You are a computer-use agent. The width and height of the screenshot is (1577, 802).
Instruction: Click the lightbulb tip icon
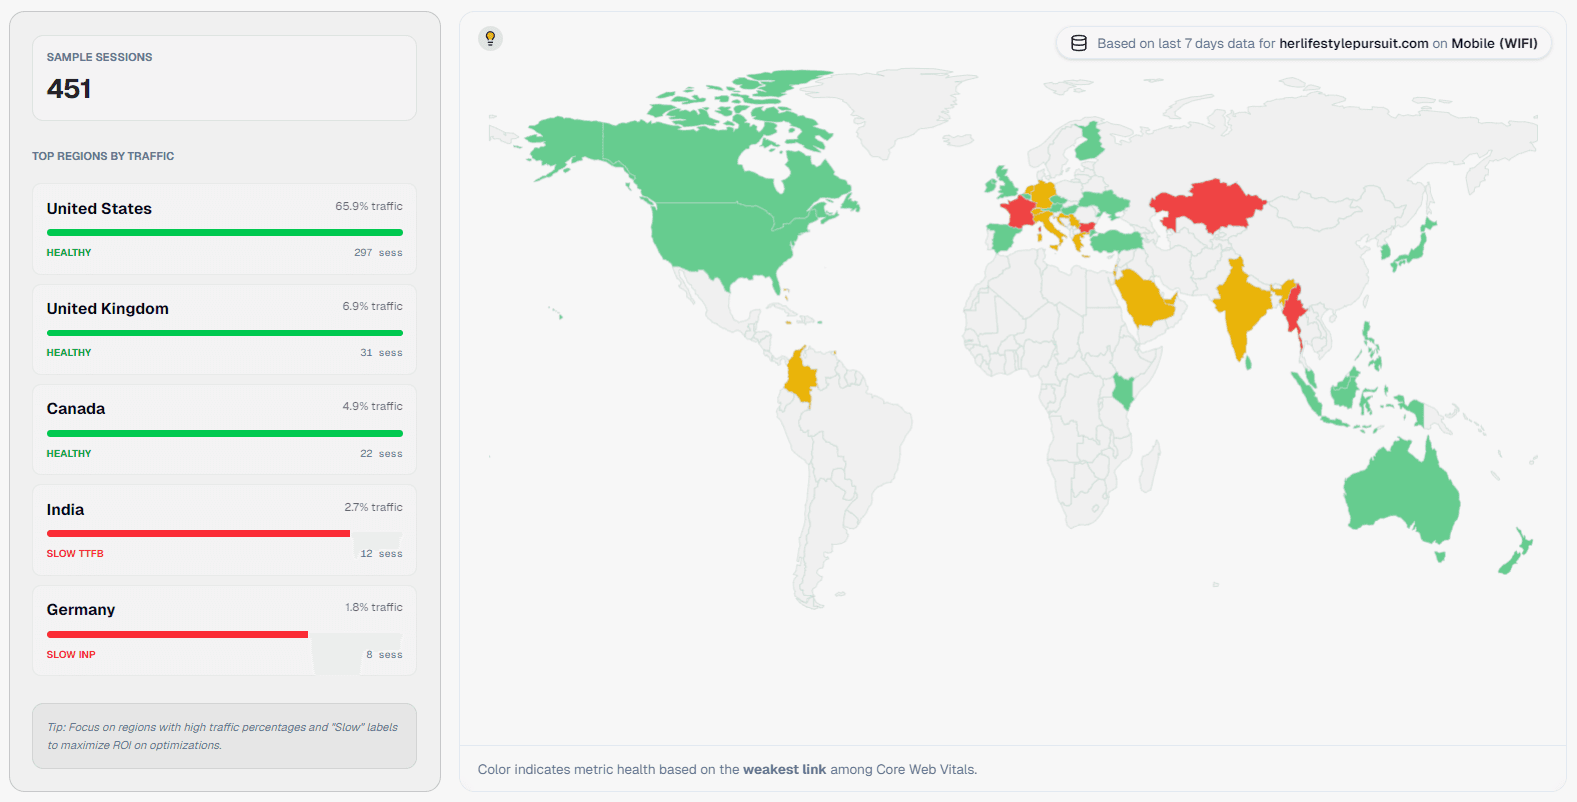coord(490,38)
